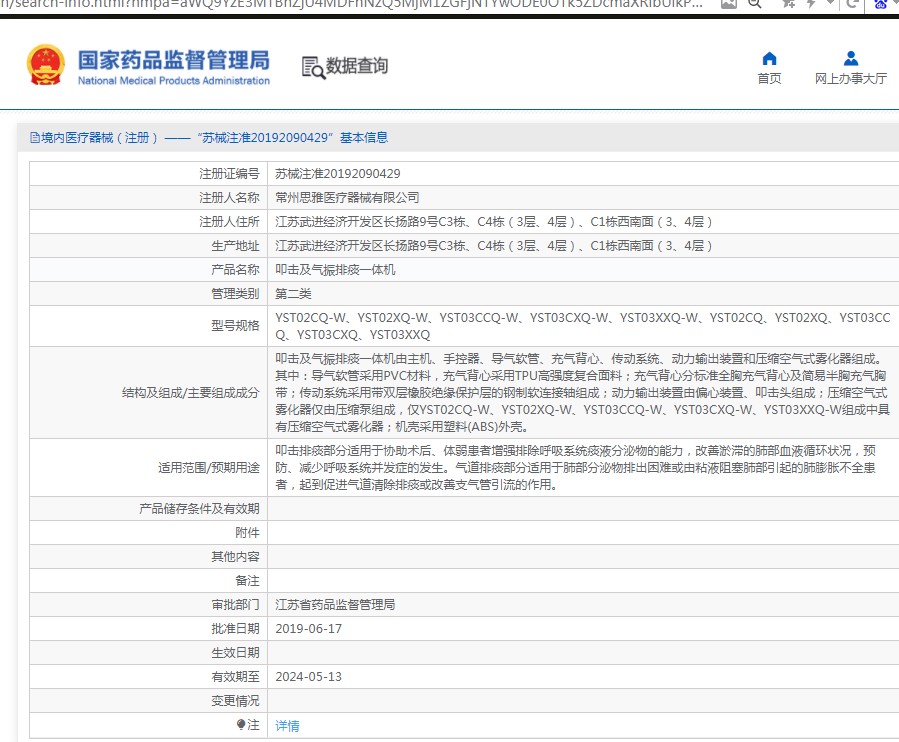
Task: Click the blue home icon
Action: (769, 58)
